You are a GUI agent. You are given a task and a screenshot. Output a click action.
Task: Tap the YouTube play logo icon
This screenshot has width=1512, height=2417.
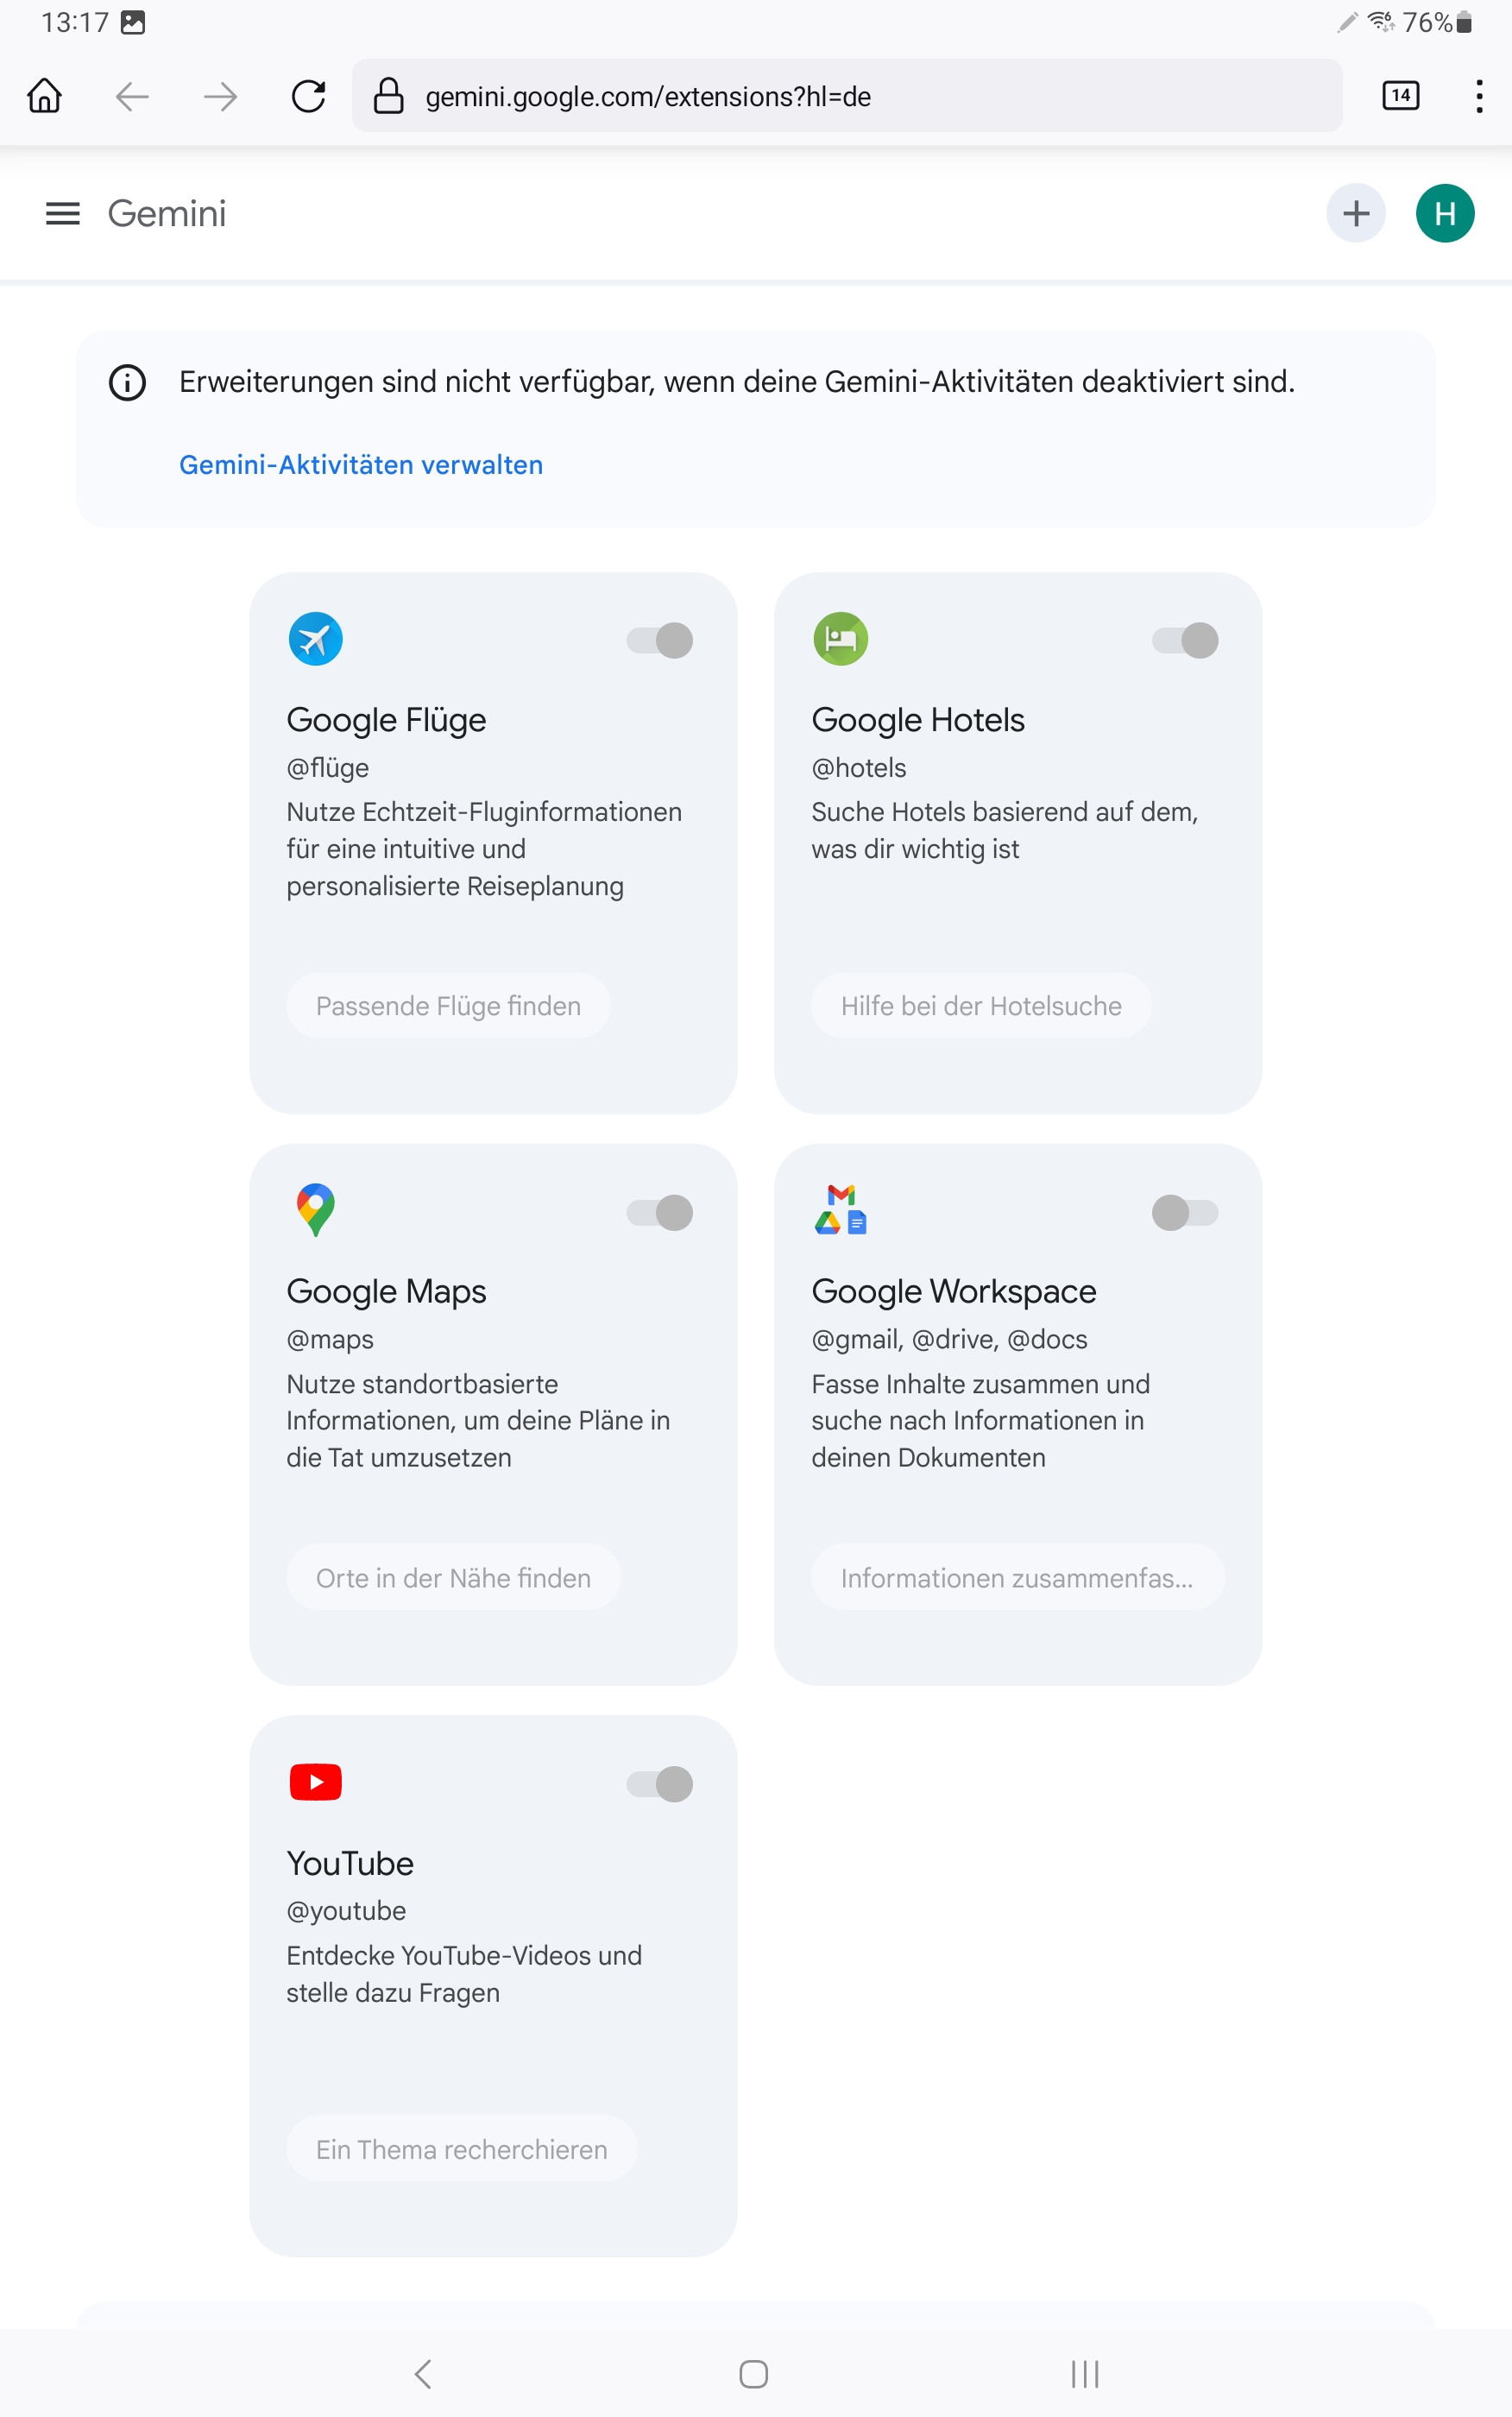tap(315, 1782)
